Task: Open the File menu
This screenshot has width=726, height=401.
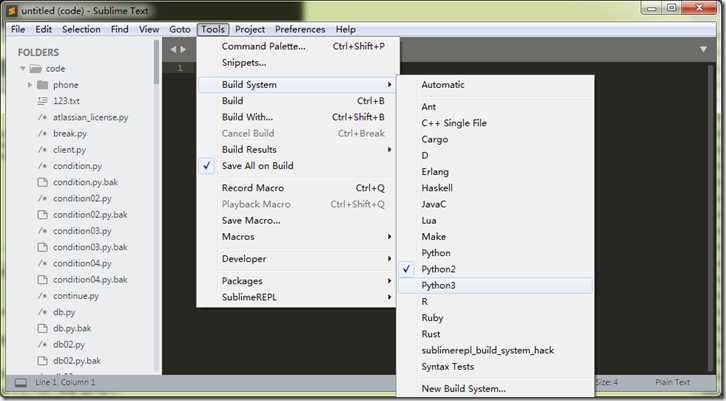Action: click(x=18, y=29)
